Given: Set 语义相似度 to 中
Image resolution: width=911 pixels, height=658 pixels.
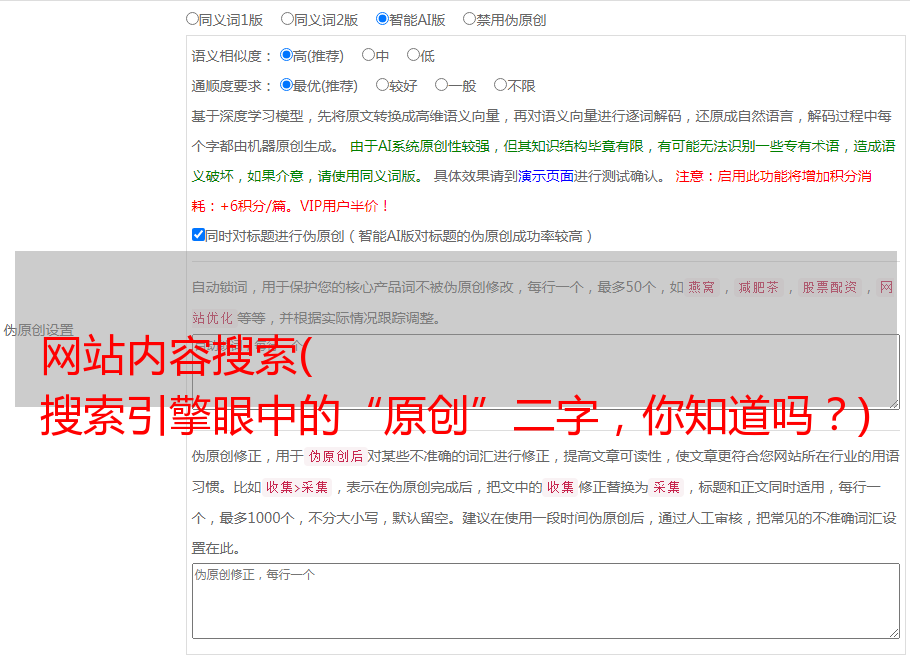Looking at the screenshot, I should [368, 55].
